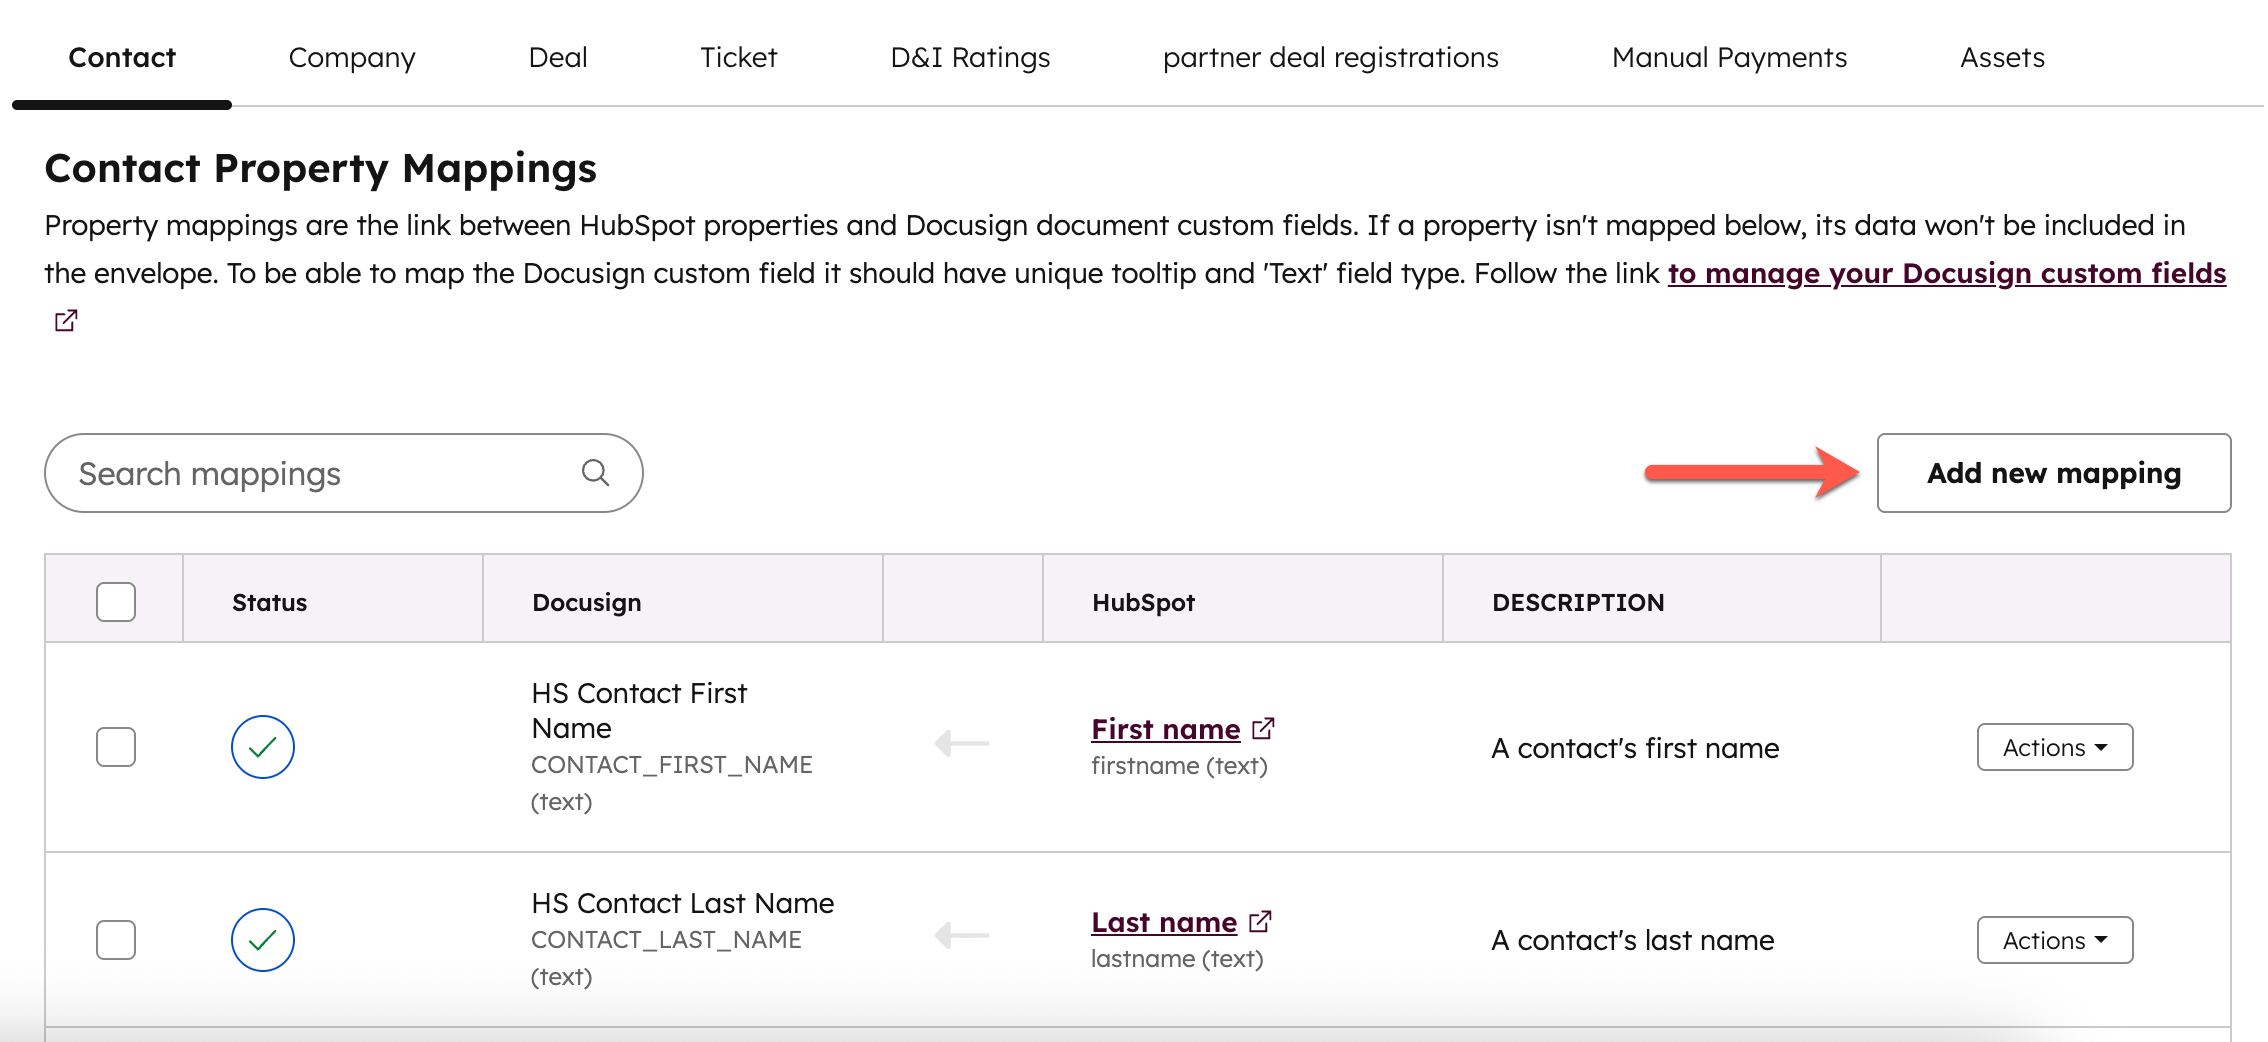Screen dimensions: 2268x1042
Task: Switch to the Company tab
Action: (x=352, y=57)
